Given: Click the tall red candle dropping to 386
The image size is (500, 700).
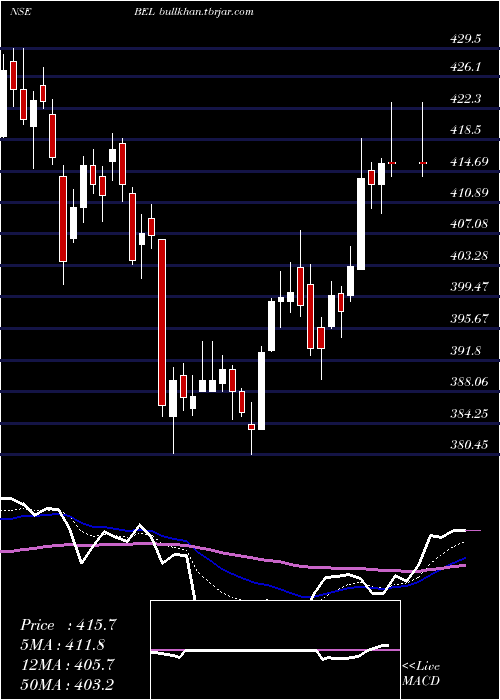Looking at the screenshot, I should (x=162, y=322).
